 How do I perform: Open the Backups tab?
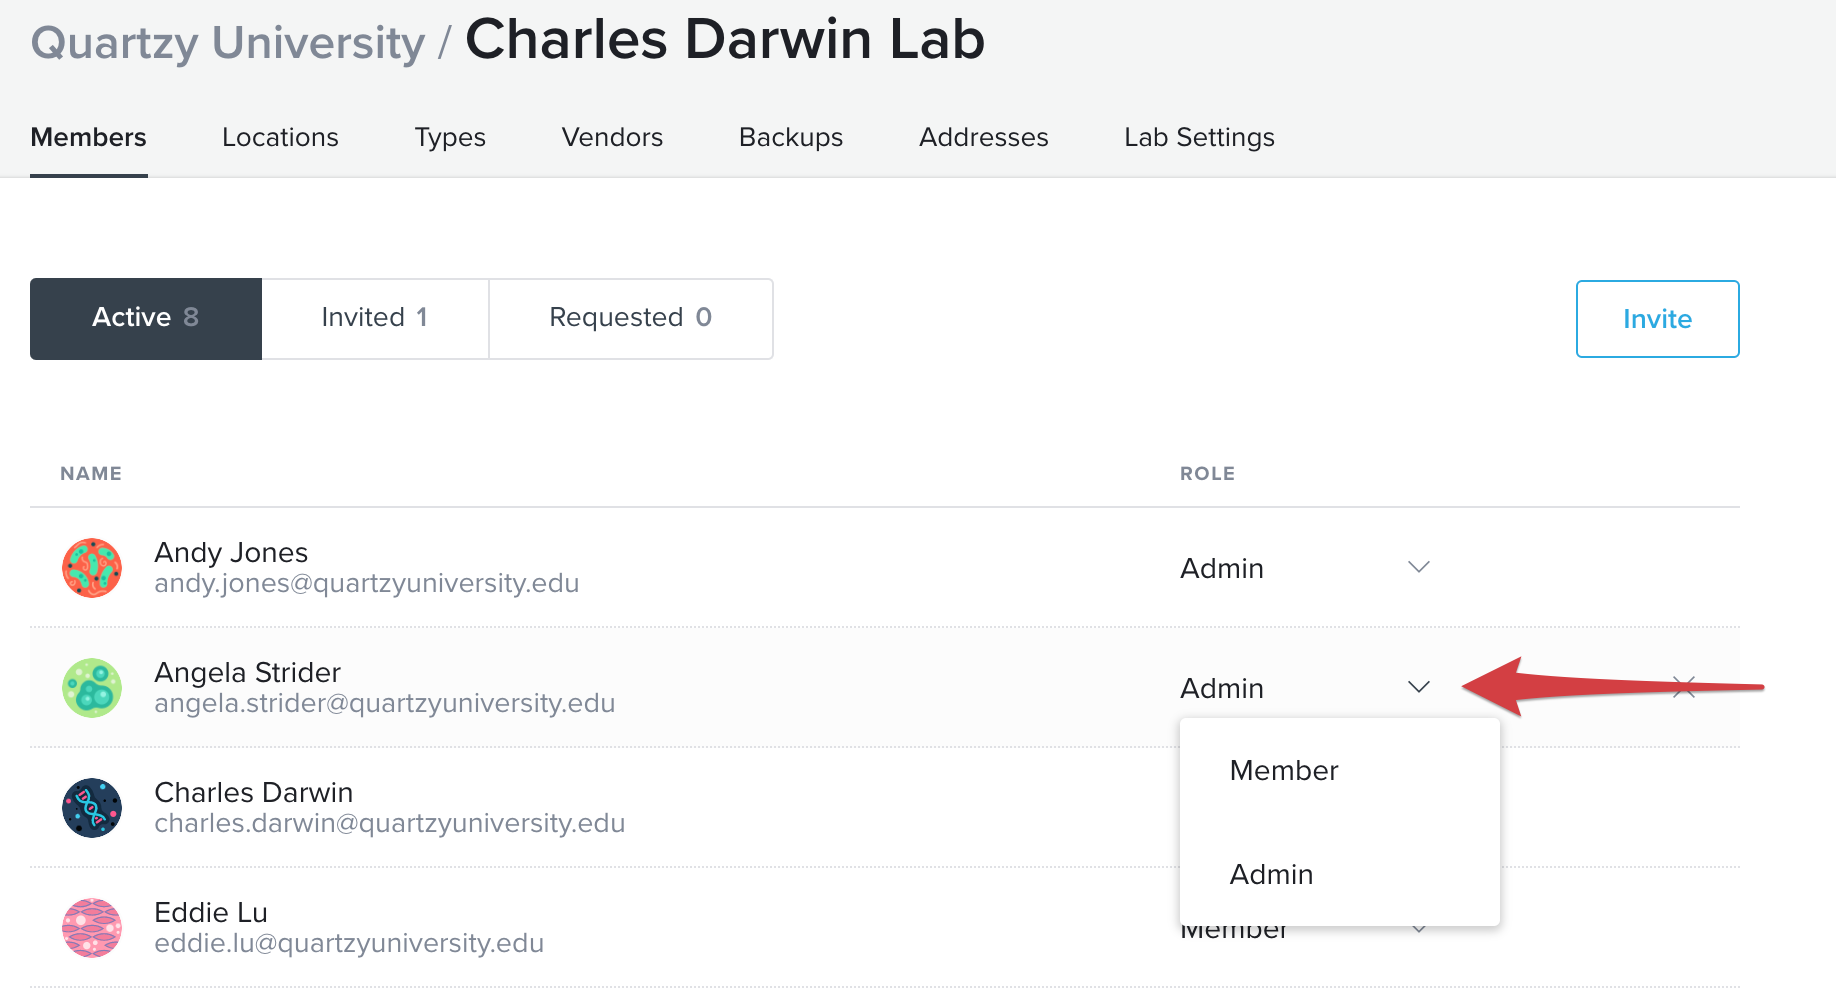(x=791, y=137)
